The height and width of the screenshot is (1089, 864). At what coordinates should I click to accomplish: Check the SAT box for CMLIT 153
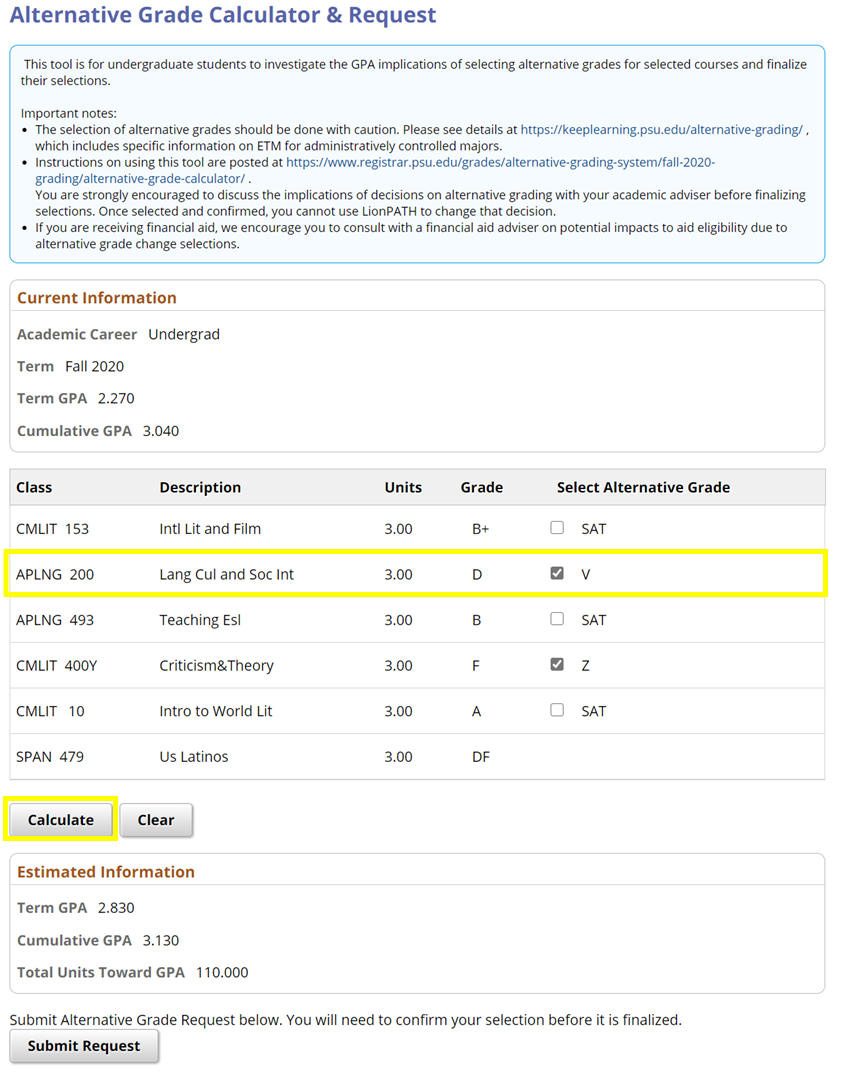[x=557, y=528]
